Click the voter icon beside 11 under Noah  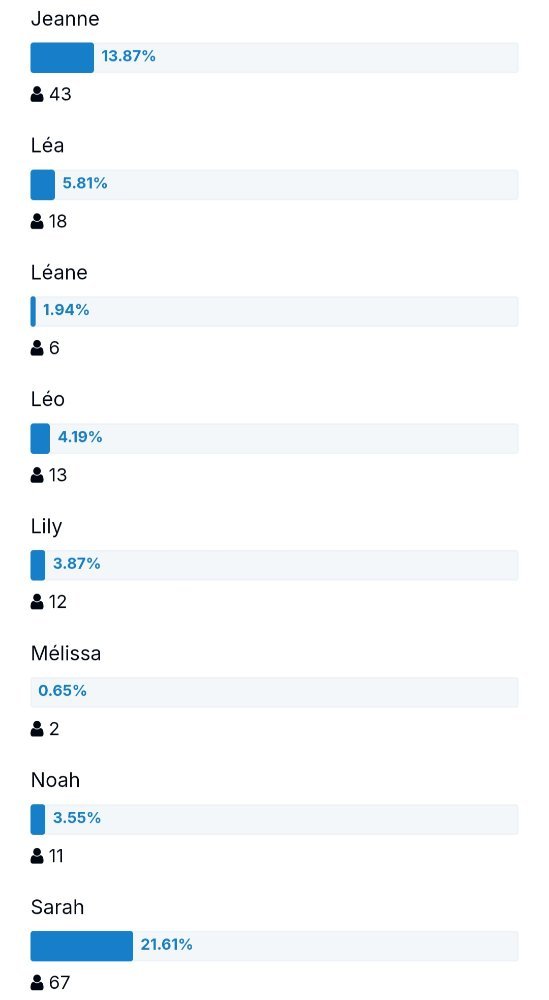coord(37,856)
